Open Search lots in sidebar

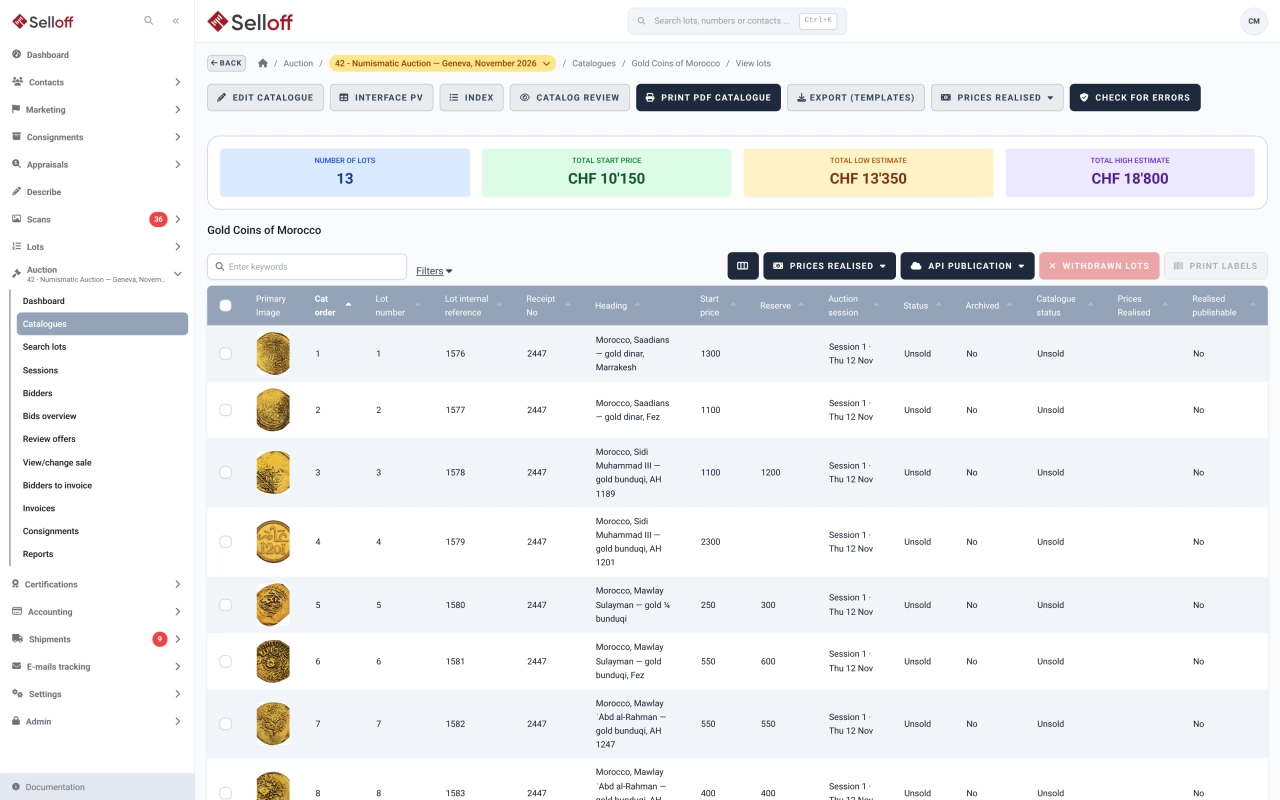(x=44, y=347)
